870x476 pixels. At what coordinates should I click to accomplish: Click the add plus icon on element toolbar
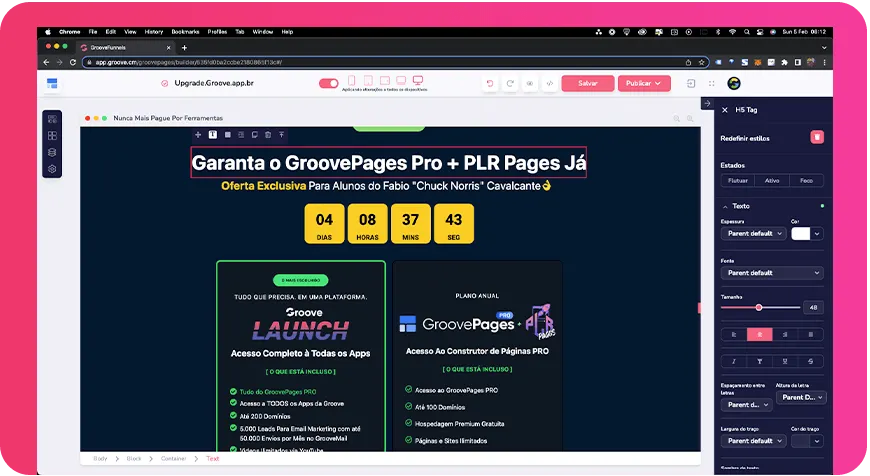coord(198,135)
